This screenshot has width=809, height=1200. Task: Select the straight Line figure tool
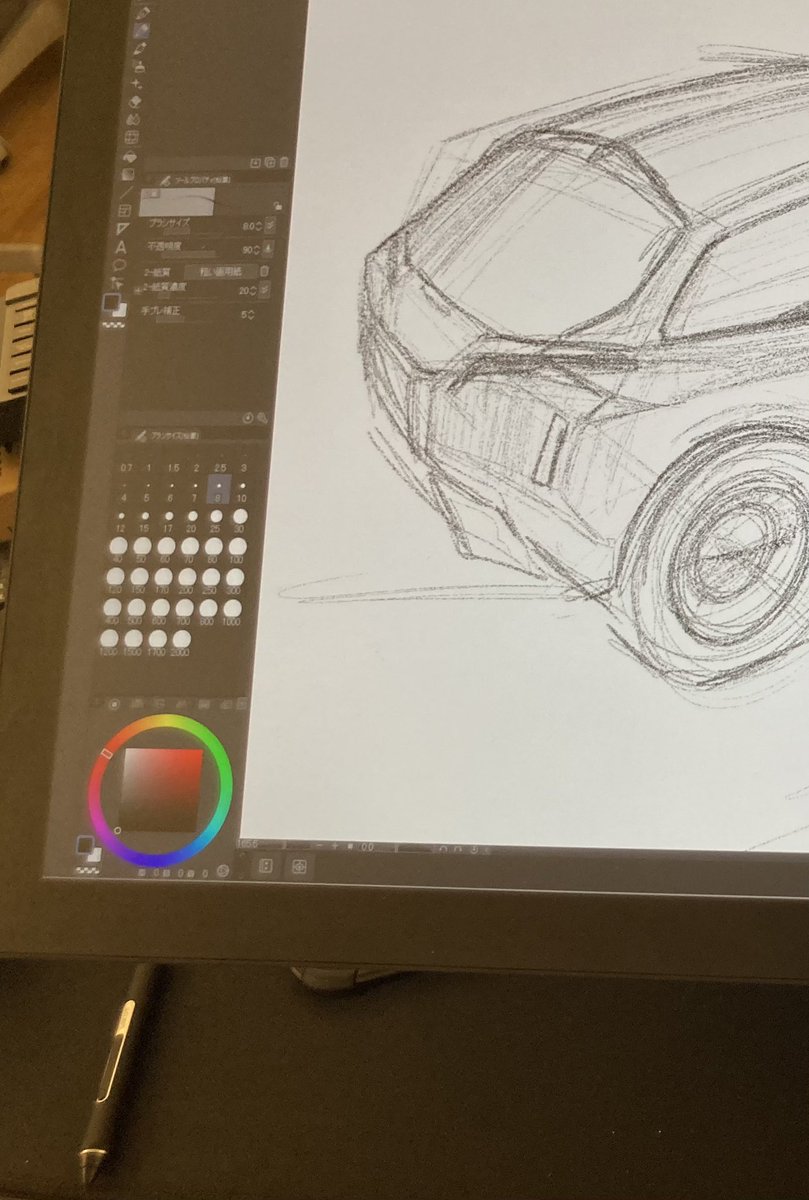127,192
